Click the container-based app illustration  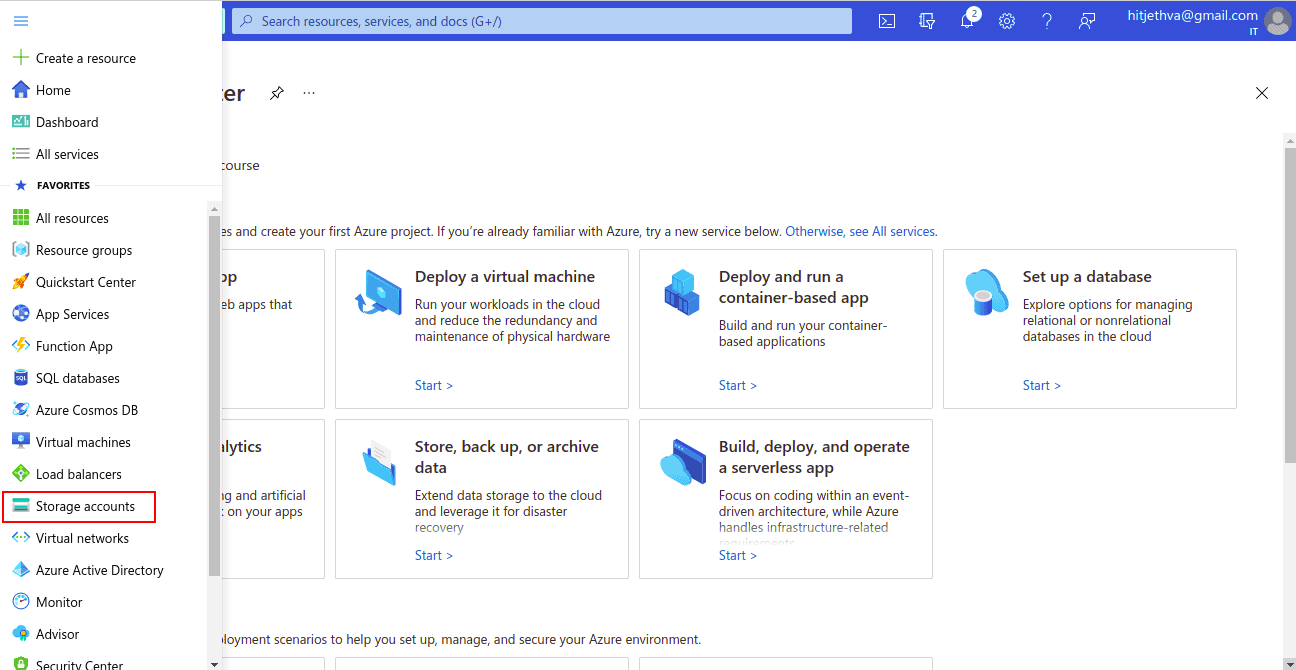point(682,292)
